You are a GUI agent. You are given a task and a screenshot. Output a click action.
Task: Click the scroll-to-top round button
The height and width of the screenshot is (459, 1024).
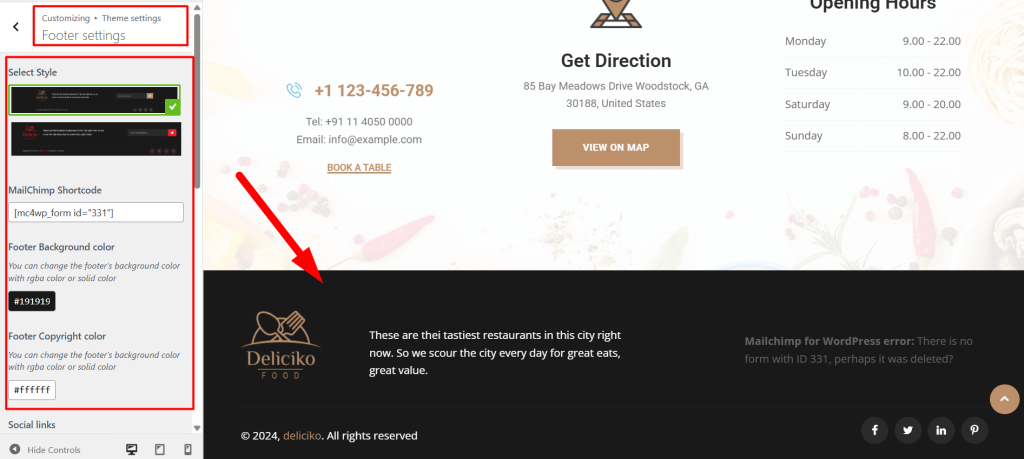[x=1004, y=399]
